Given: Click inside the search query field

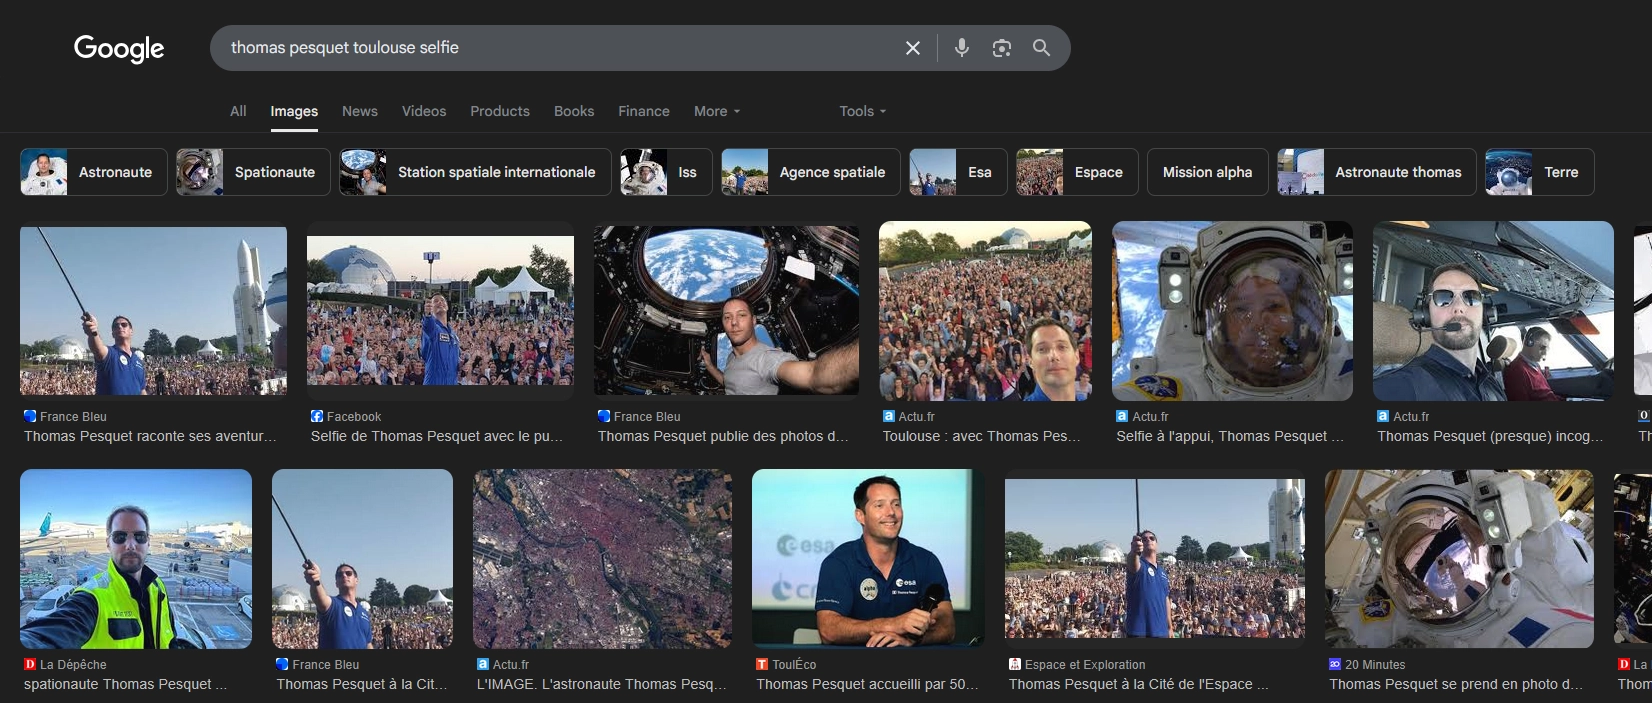Looking at the screenshot, I should click(550, 48).
